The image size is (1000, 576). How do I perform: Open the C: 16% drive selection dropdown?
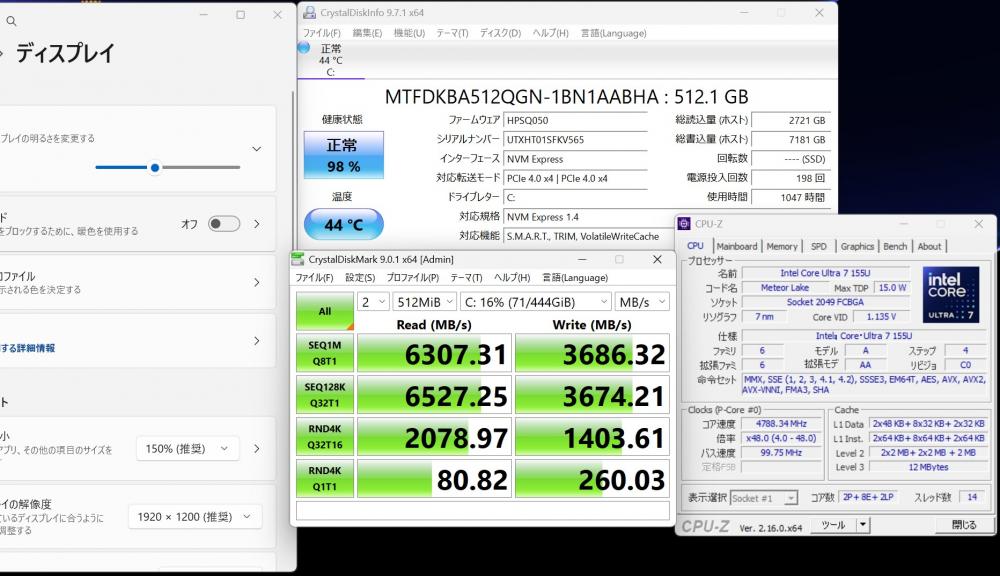coord(536,302)
